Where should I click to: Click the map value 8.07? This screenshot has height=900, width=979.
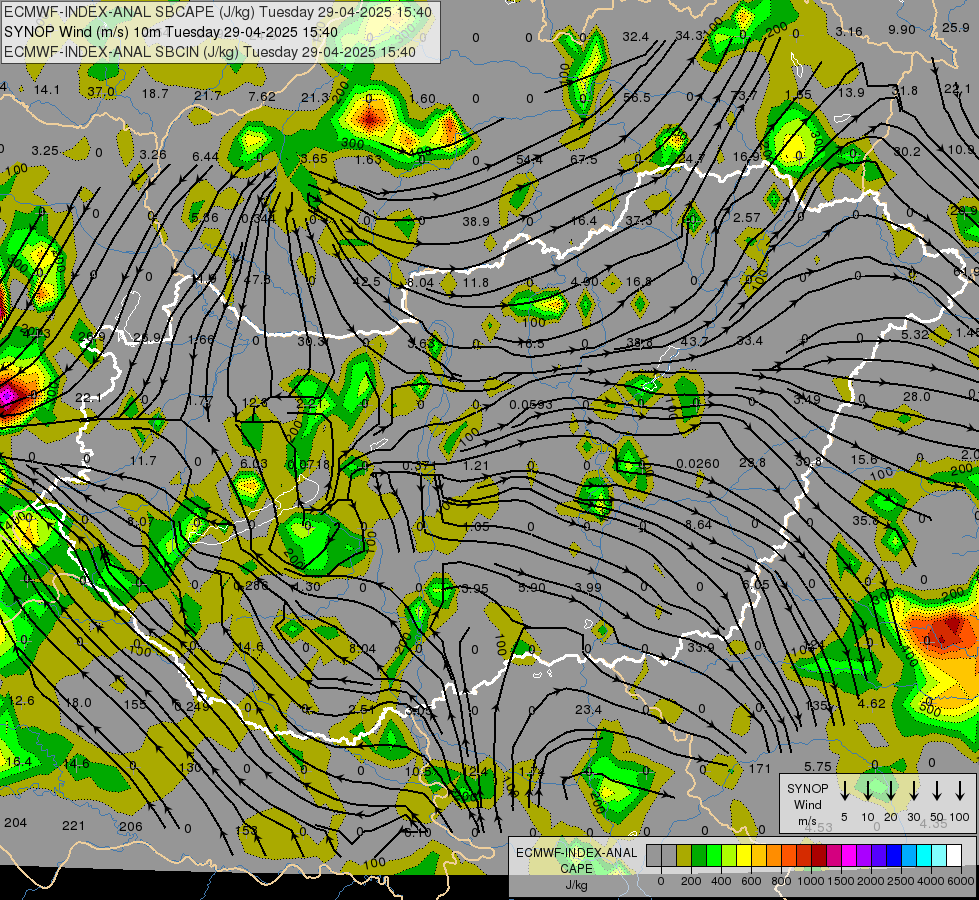140,522
